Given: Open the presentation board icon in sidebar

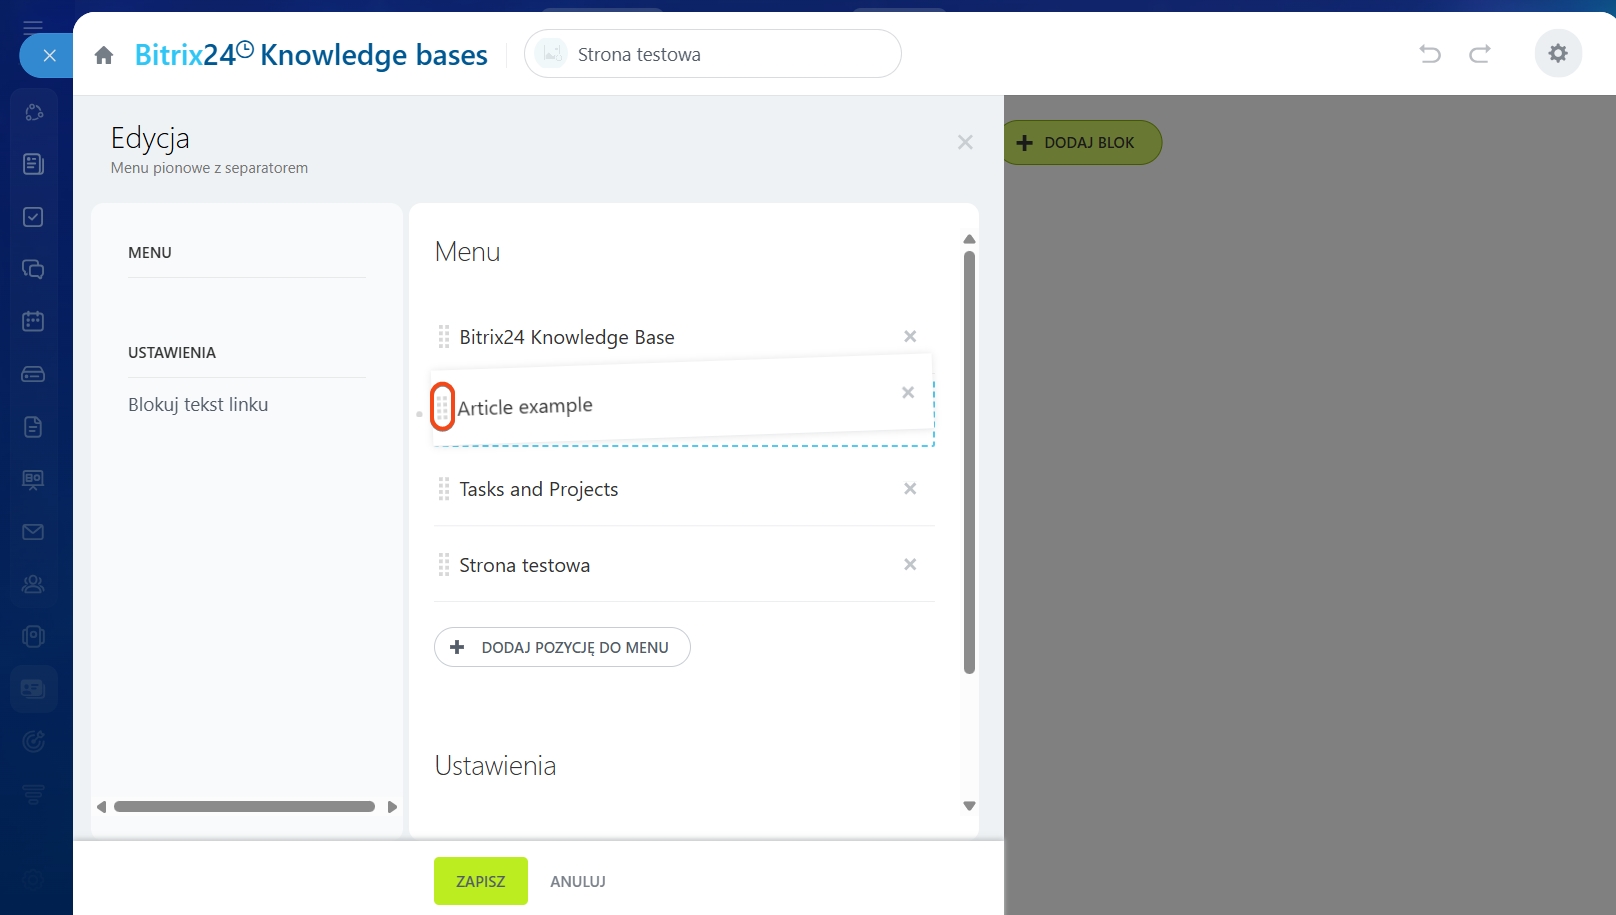Looking at the screenshot, I should click(x=33, y=479).
